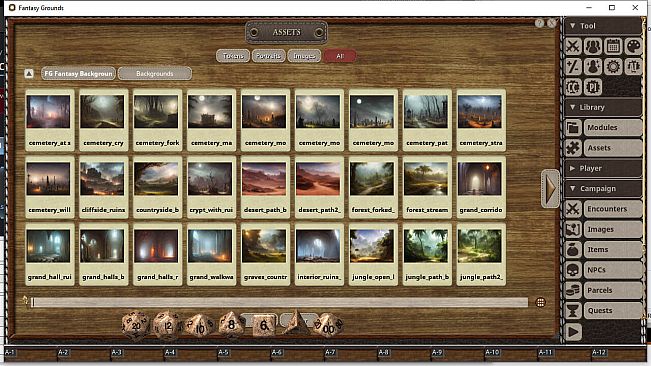Show All asset types
Viewport: 651px width, 366px height.
(x=340, y=56)
